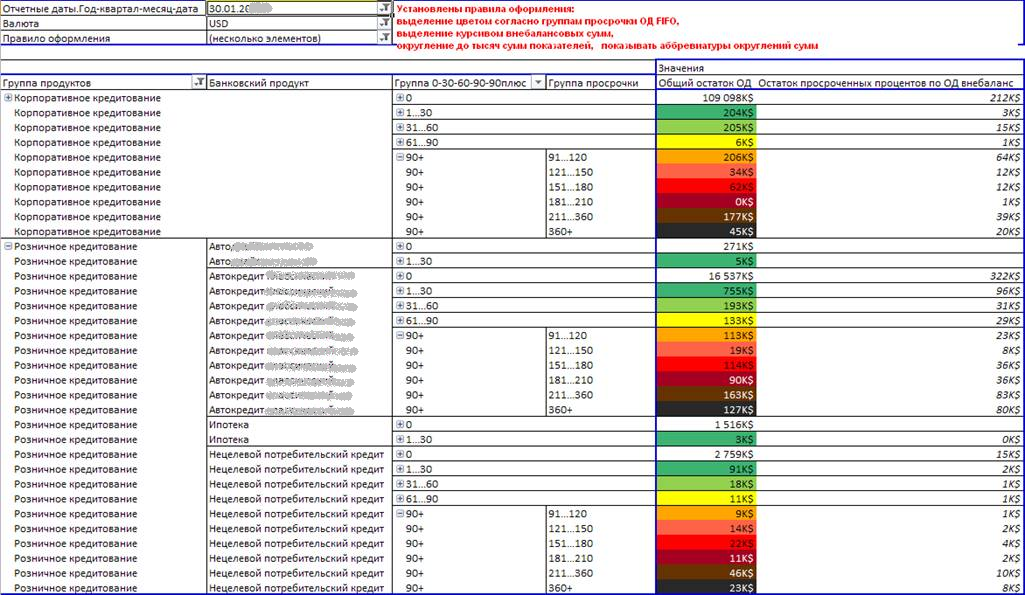The width and height of the screenshot is (1025, 595).
Task: Collapse 90+ group for Нецелевой потребительский кредит
Action: pyautogui.click(x=400, y=513)
